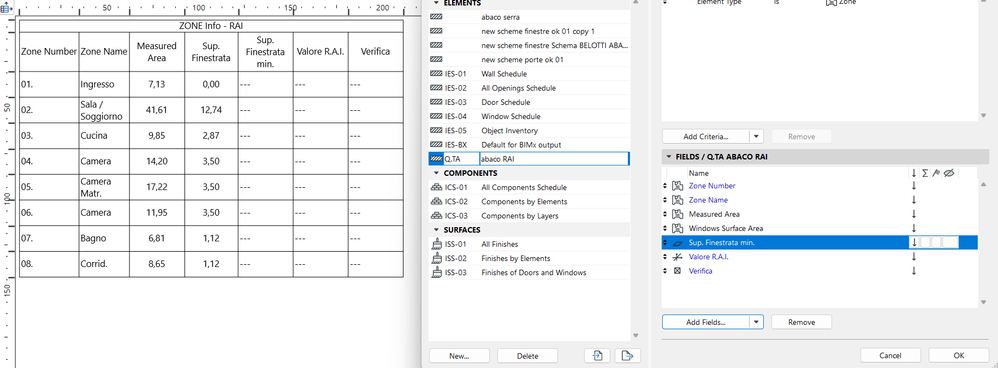Click the schedule icon beside abaco serra
This screenshot has width=998, height=368.
437,17
